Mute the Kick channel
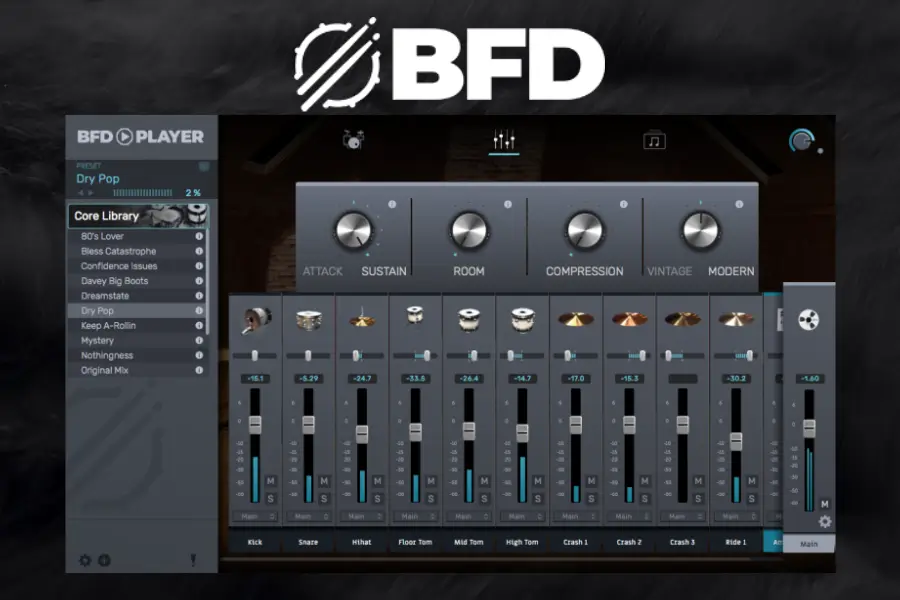The width and height of the screenshot is (900, 600). (x=269, y=479)
